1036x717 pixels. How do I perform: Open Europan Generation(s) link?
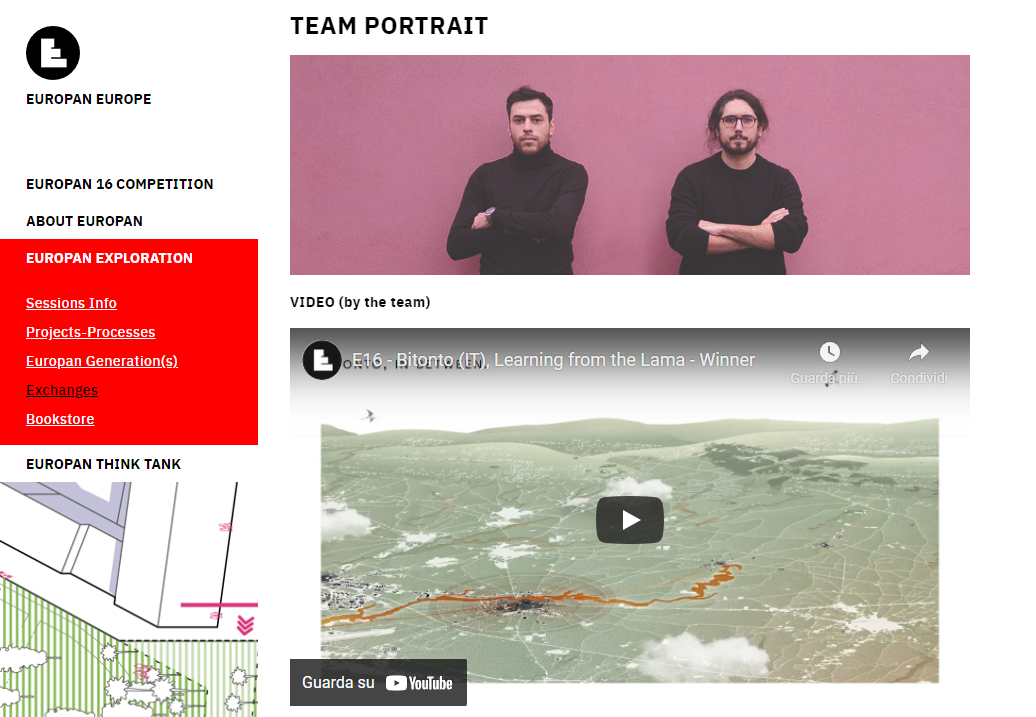click(102, 361)
